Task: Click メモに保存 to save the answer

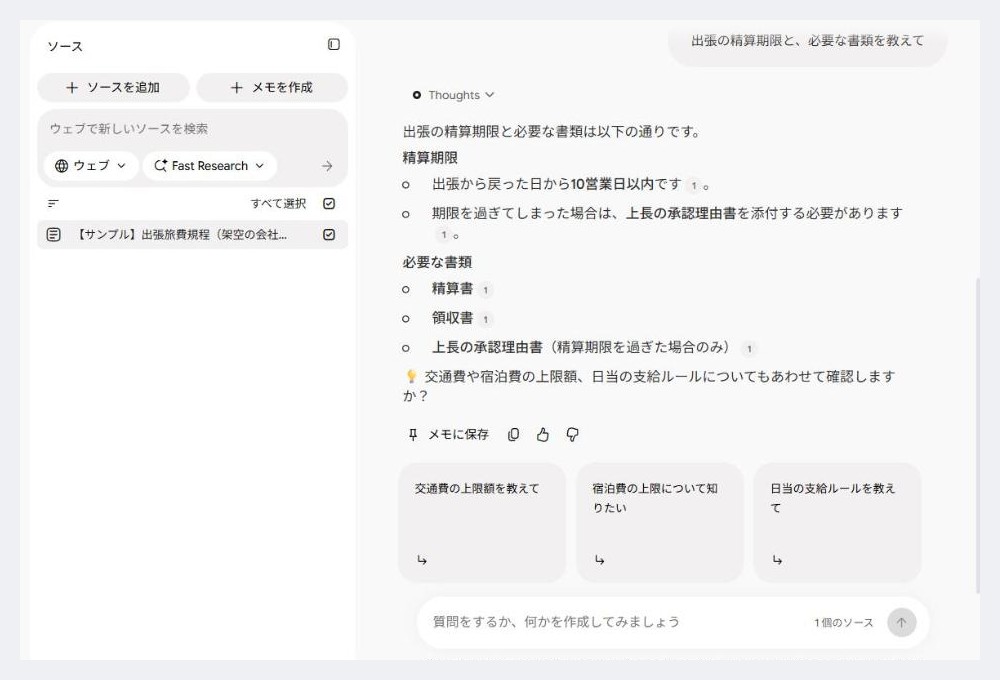Action: pyautogui.click(x=448, y=435)
